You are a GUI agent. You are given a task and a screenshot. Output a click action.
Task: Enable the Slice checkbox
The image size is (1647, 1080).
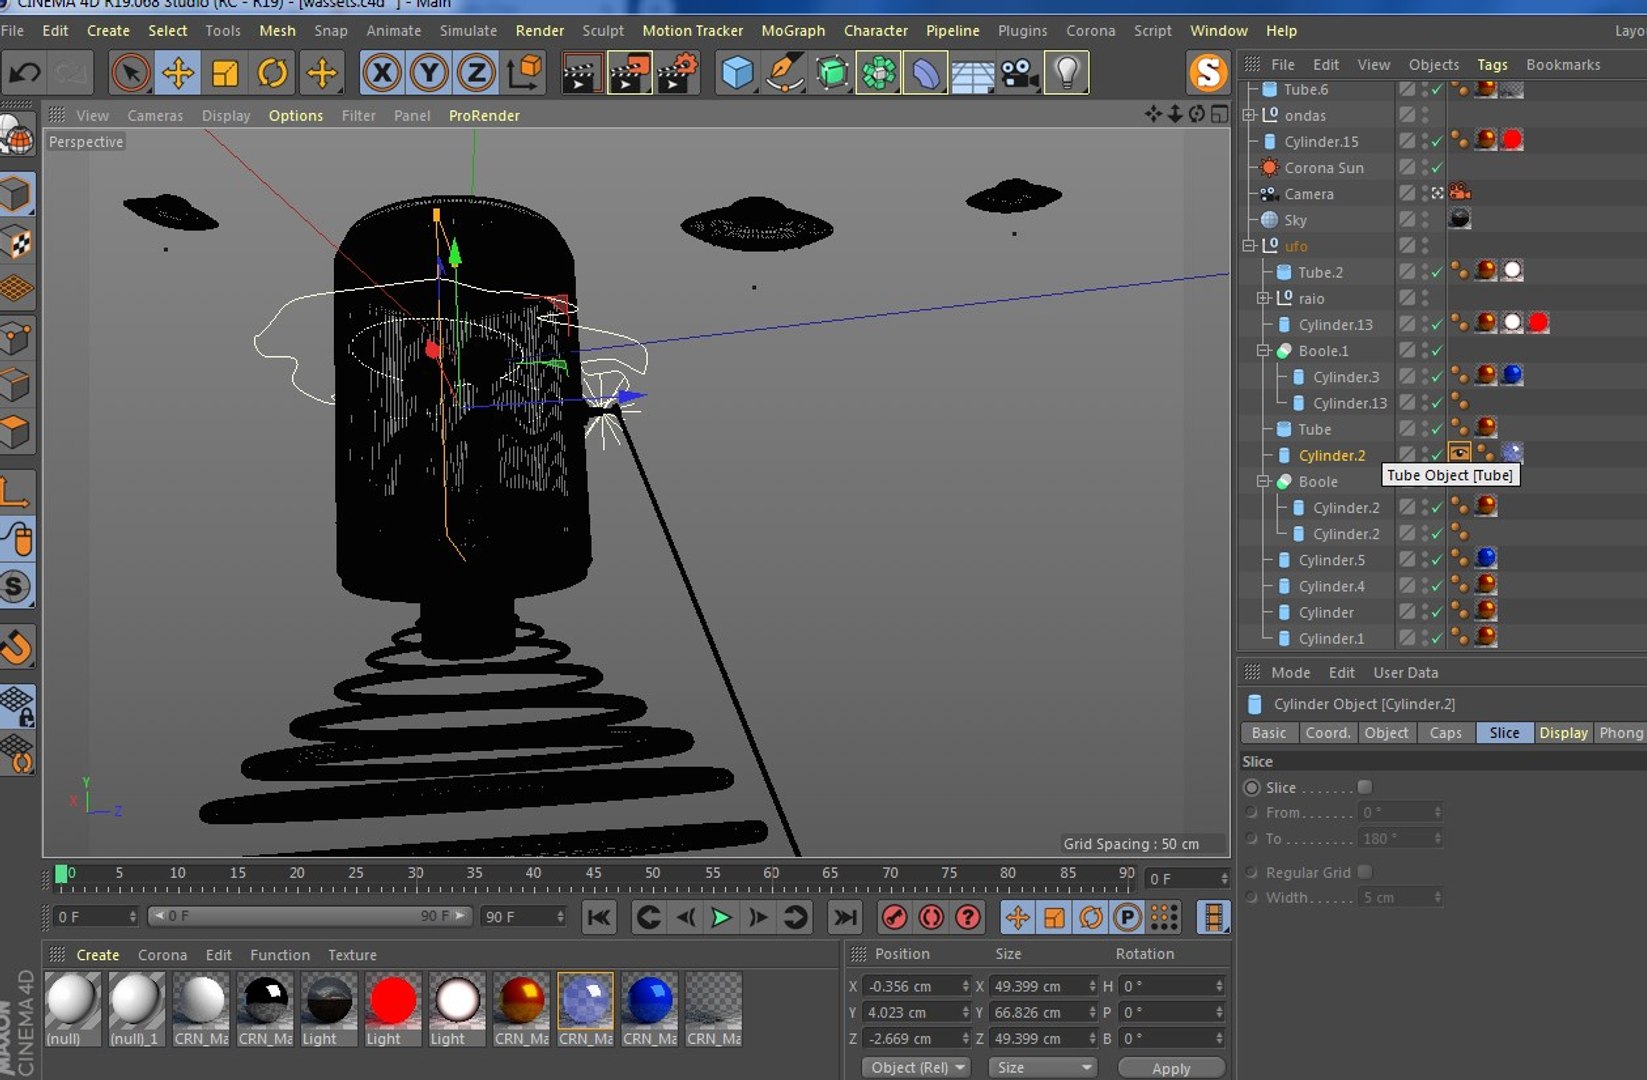coord(1365,787)
